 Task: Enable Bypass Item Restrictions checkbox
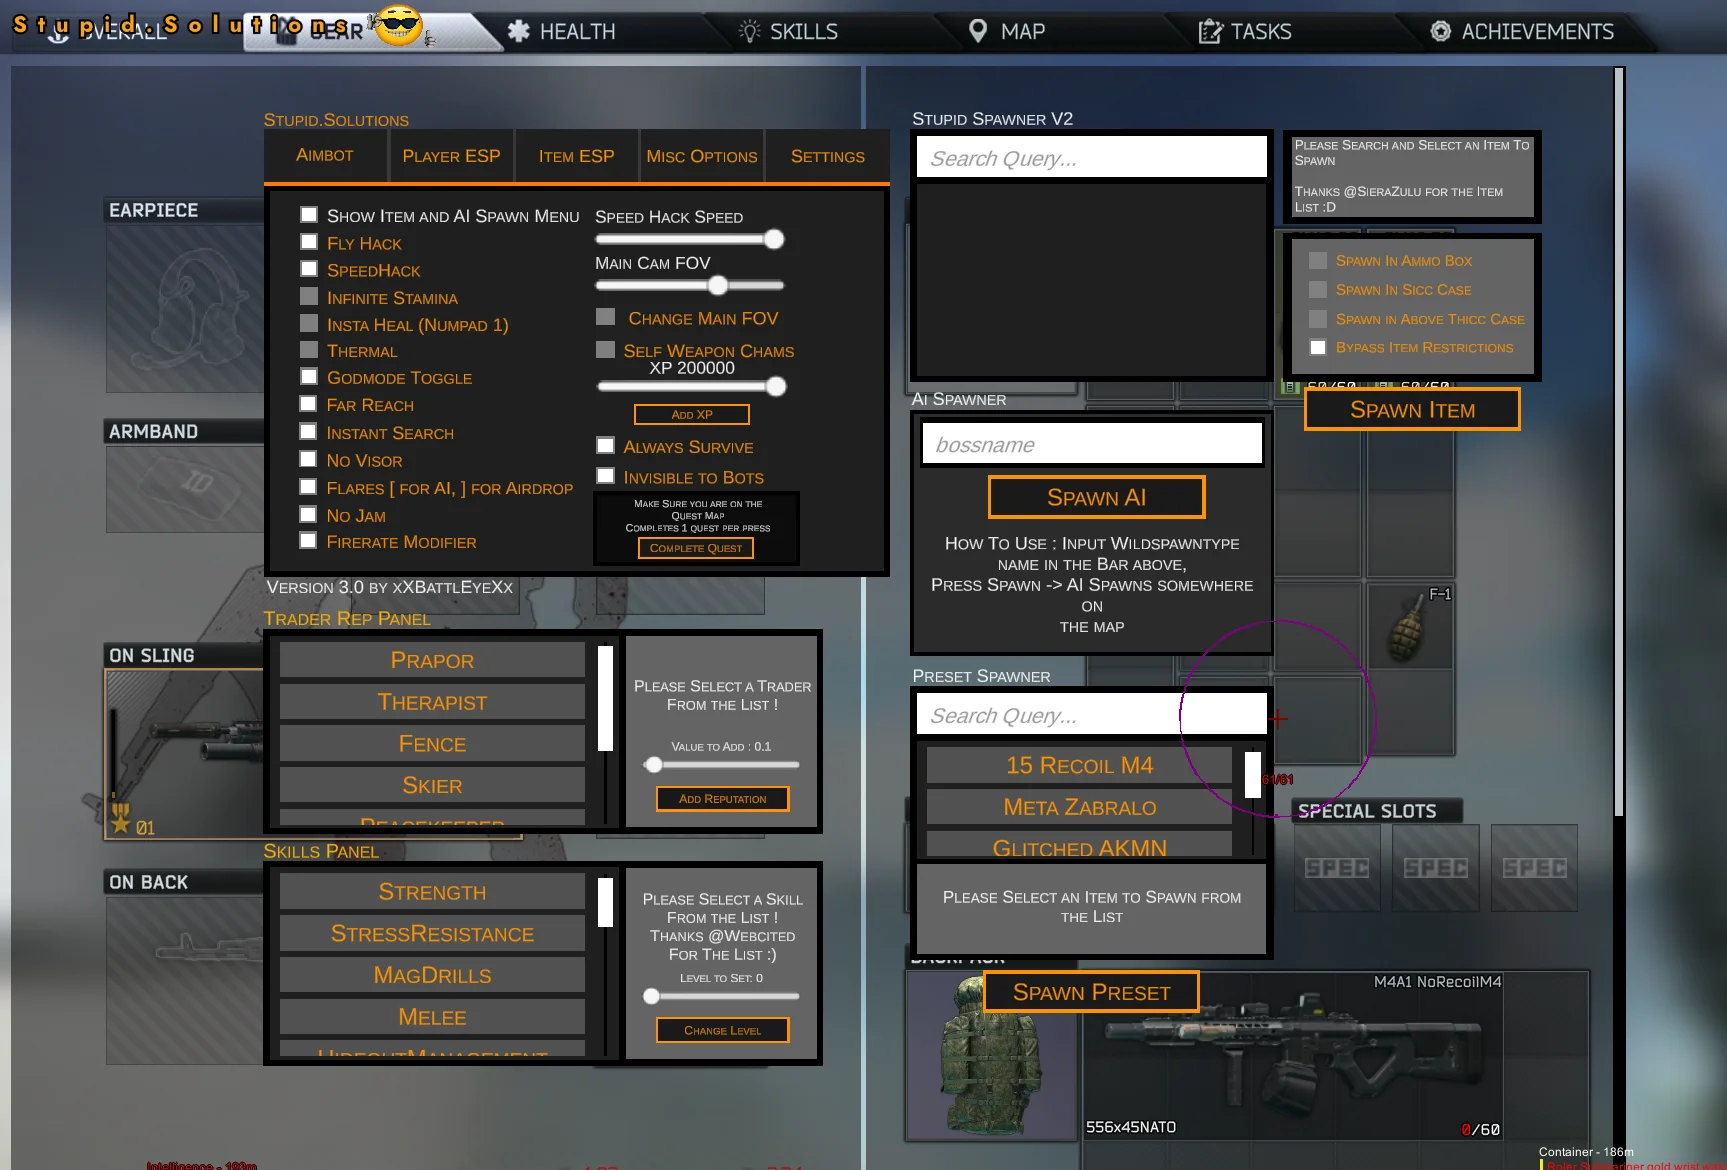(1318, 347)
